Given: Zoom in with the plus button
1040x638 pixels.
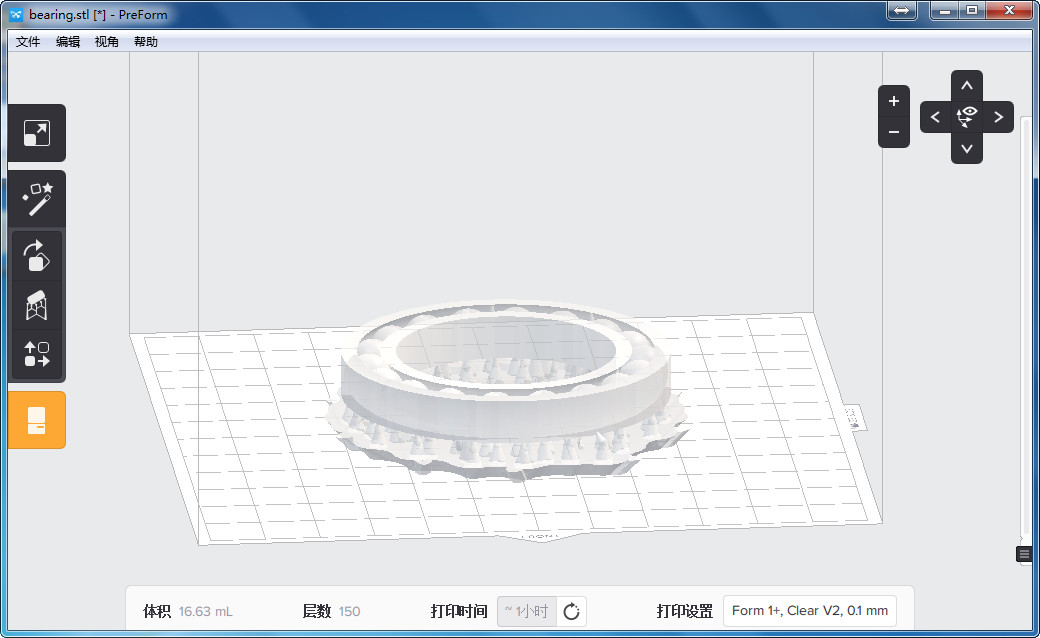Looking at the screenshot, I should point(893,101).
